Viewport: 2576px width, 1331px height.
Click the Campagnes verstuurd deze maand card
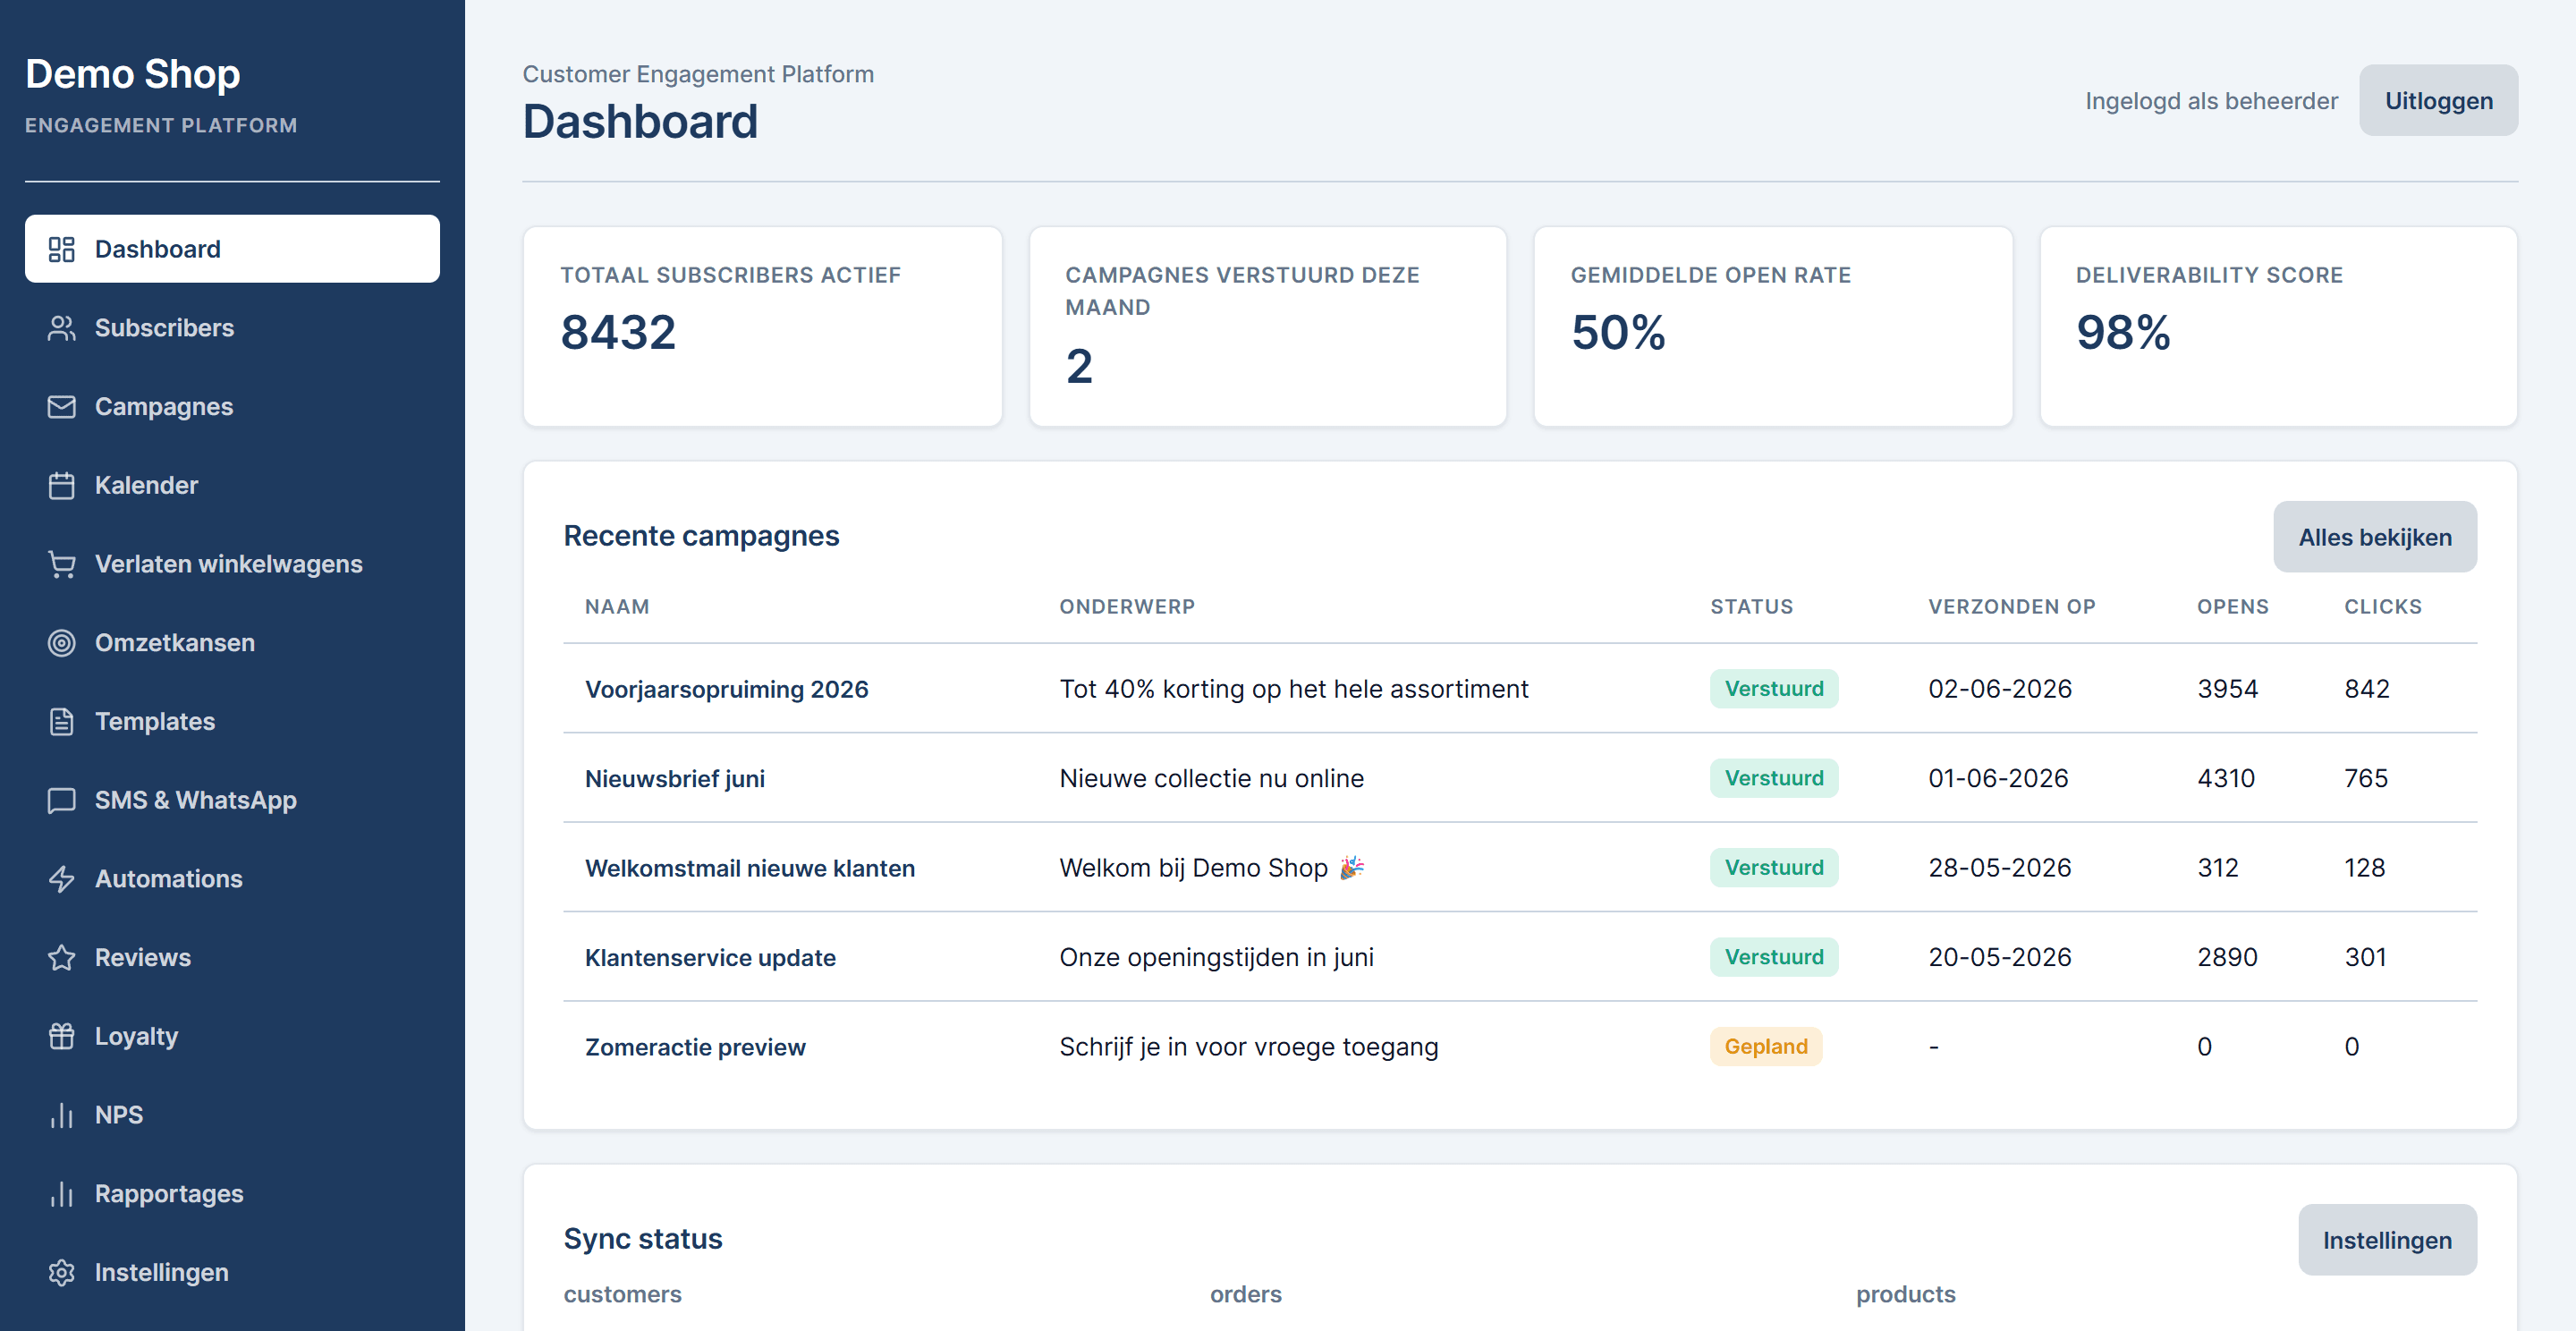point(1267,326)
